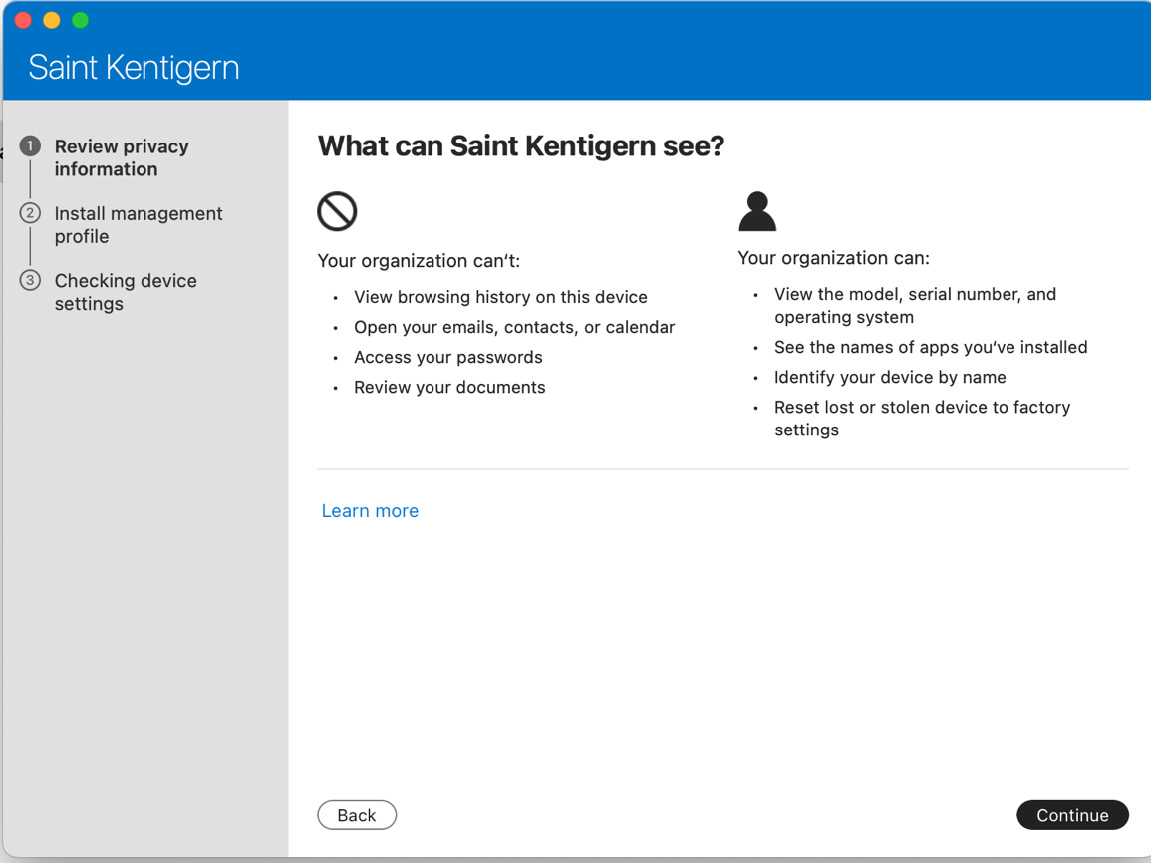Click the Continue button

point(1072,815)
